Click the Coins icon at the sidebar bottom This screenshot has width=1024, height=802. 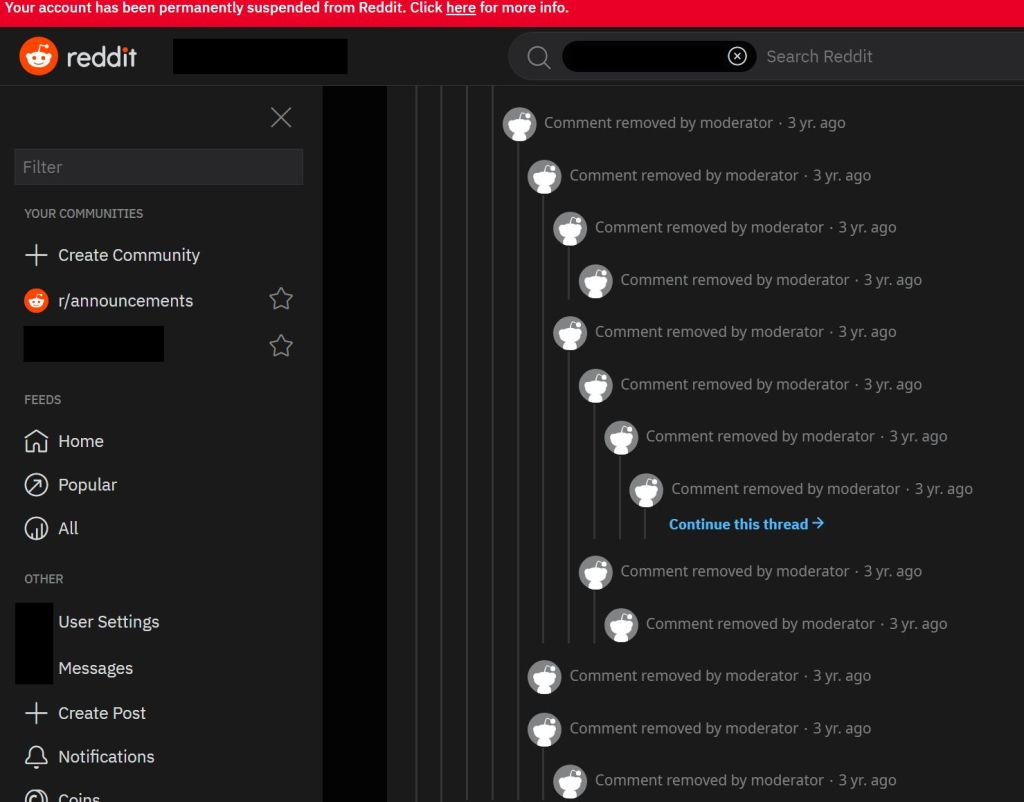(36, 796)
